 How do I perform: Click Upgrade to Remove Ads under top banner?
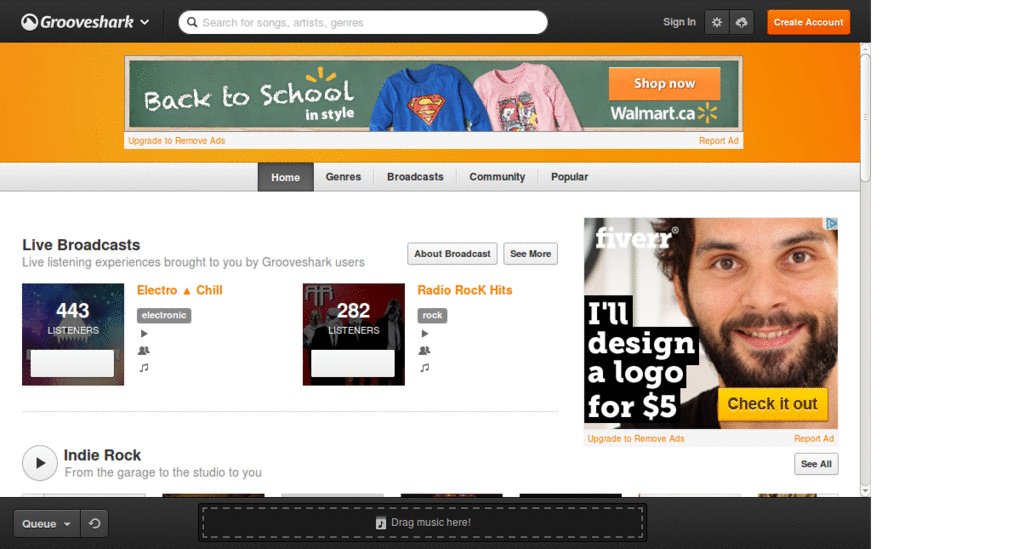pyautogui.click(x=176, y=140)
